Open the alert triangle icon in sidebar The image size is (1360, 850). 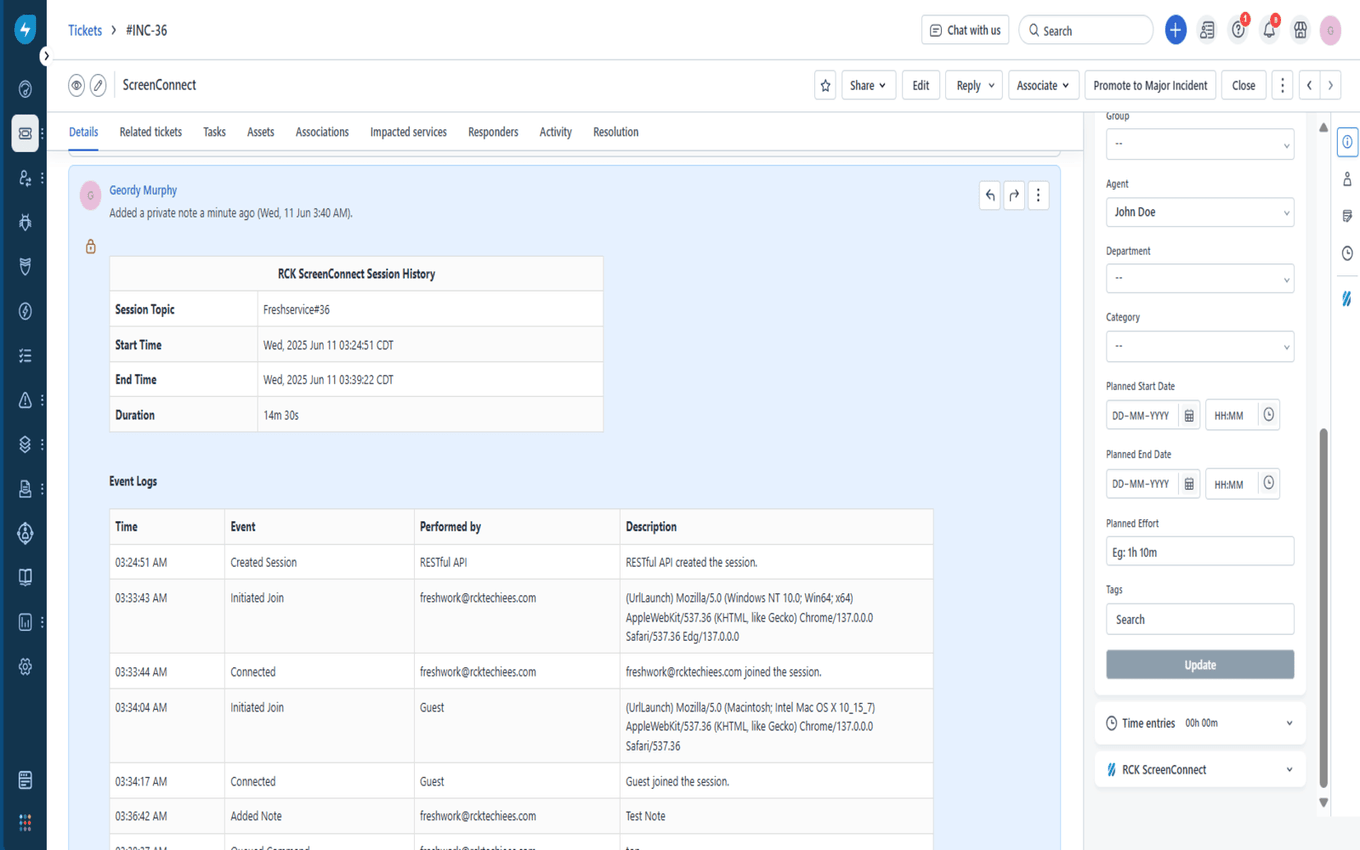coord(25,400)
